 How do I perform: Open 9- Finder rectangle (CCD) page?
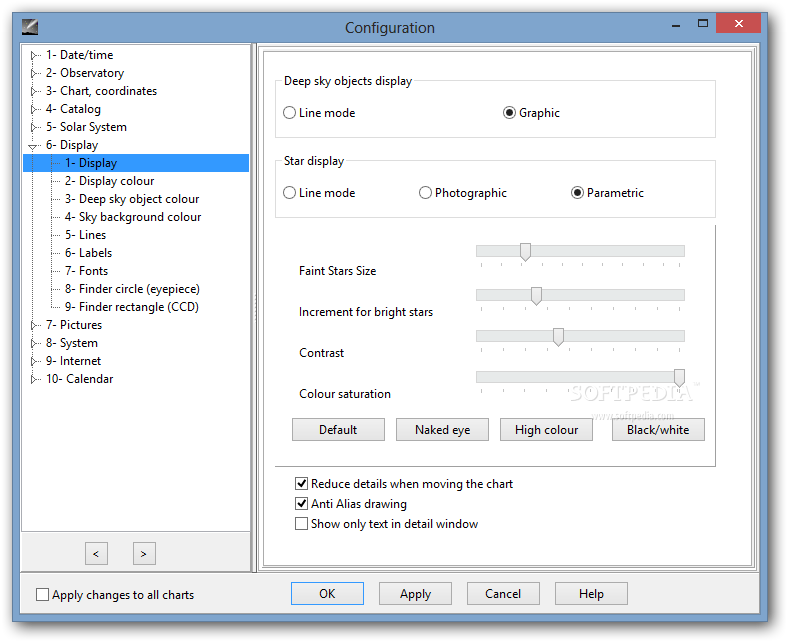point(132,307)
